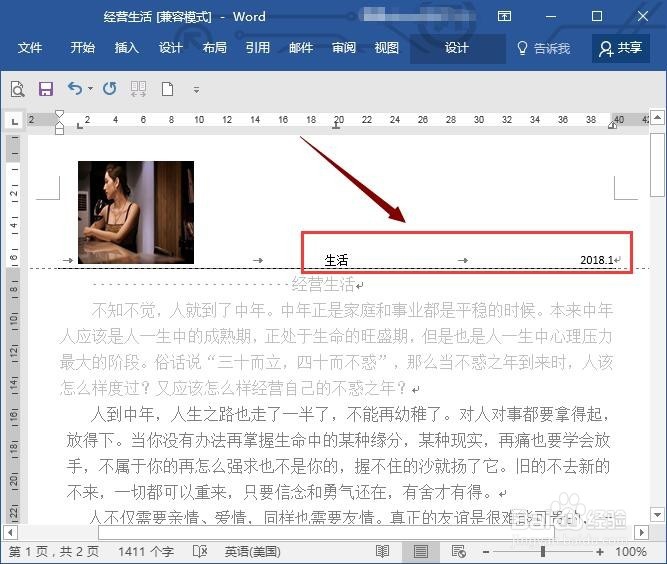This screenshot has height=564, width=667.
Task: Switch to Print Layout view
Action: click(420, 552)
